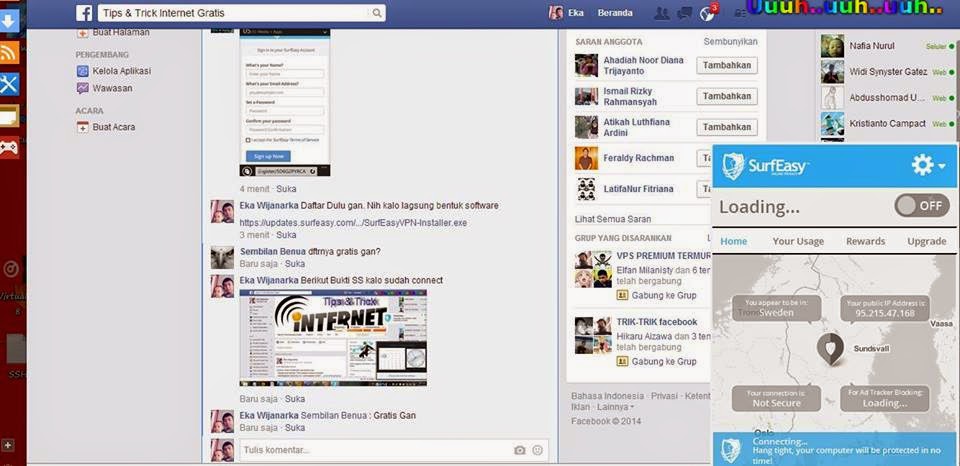
Task: Open Lihat Semua Saran link
Action: pos(613,219)
